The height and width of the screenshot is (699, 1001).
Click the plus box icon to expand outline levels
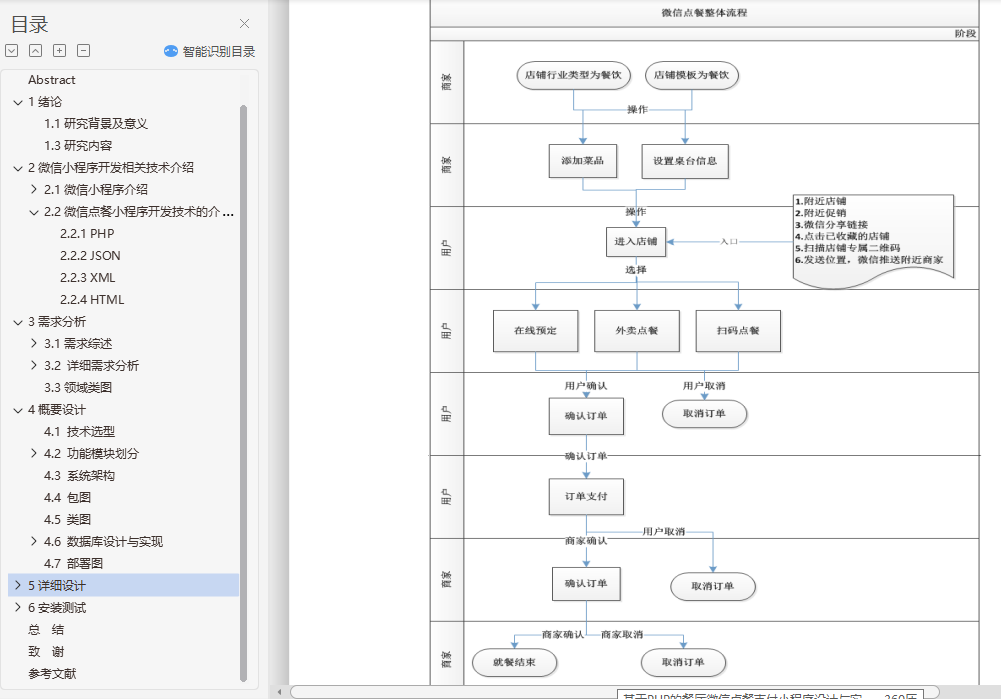(x=59, y=50)
